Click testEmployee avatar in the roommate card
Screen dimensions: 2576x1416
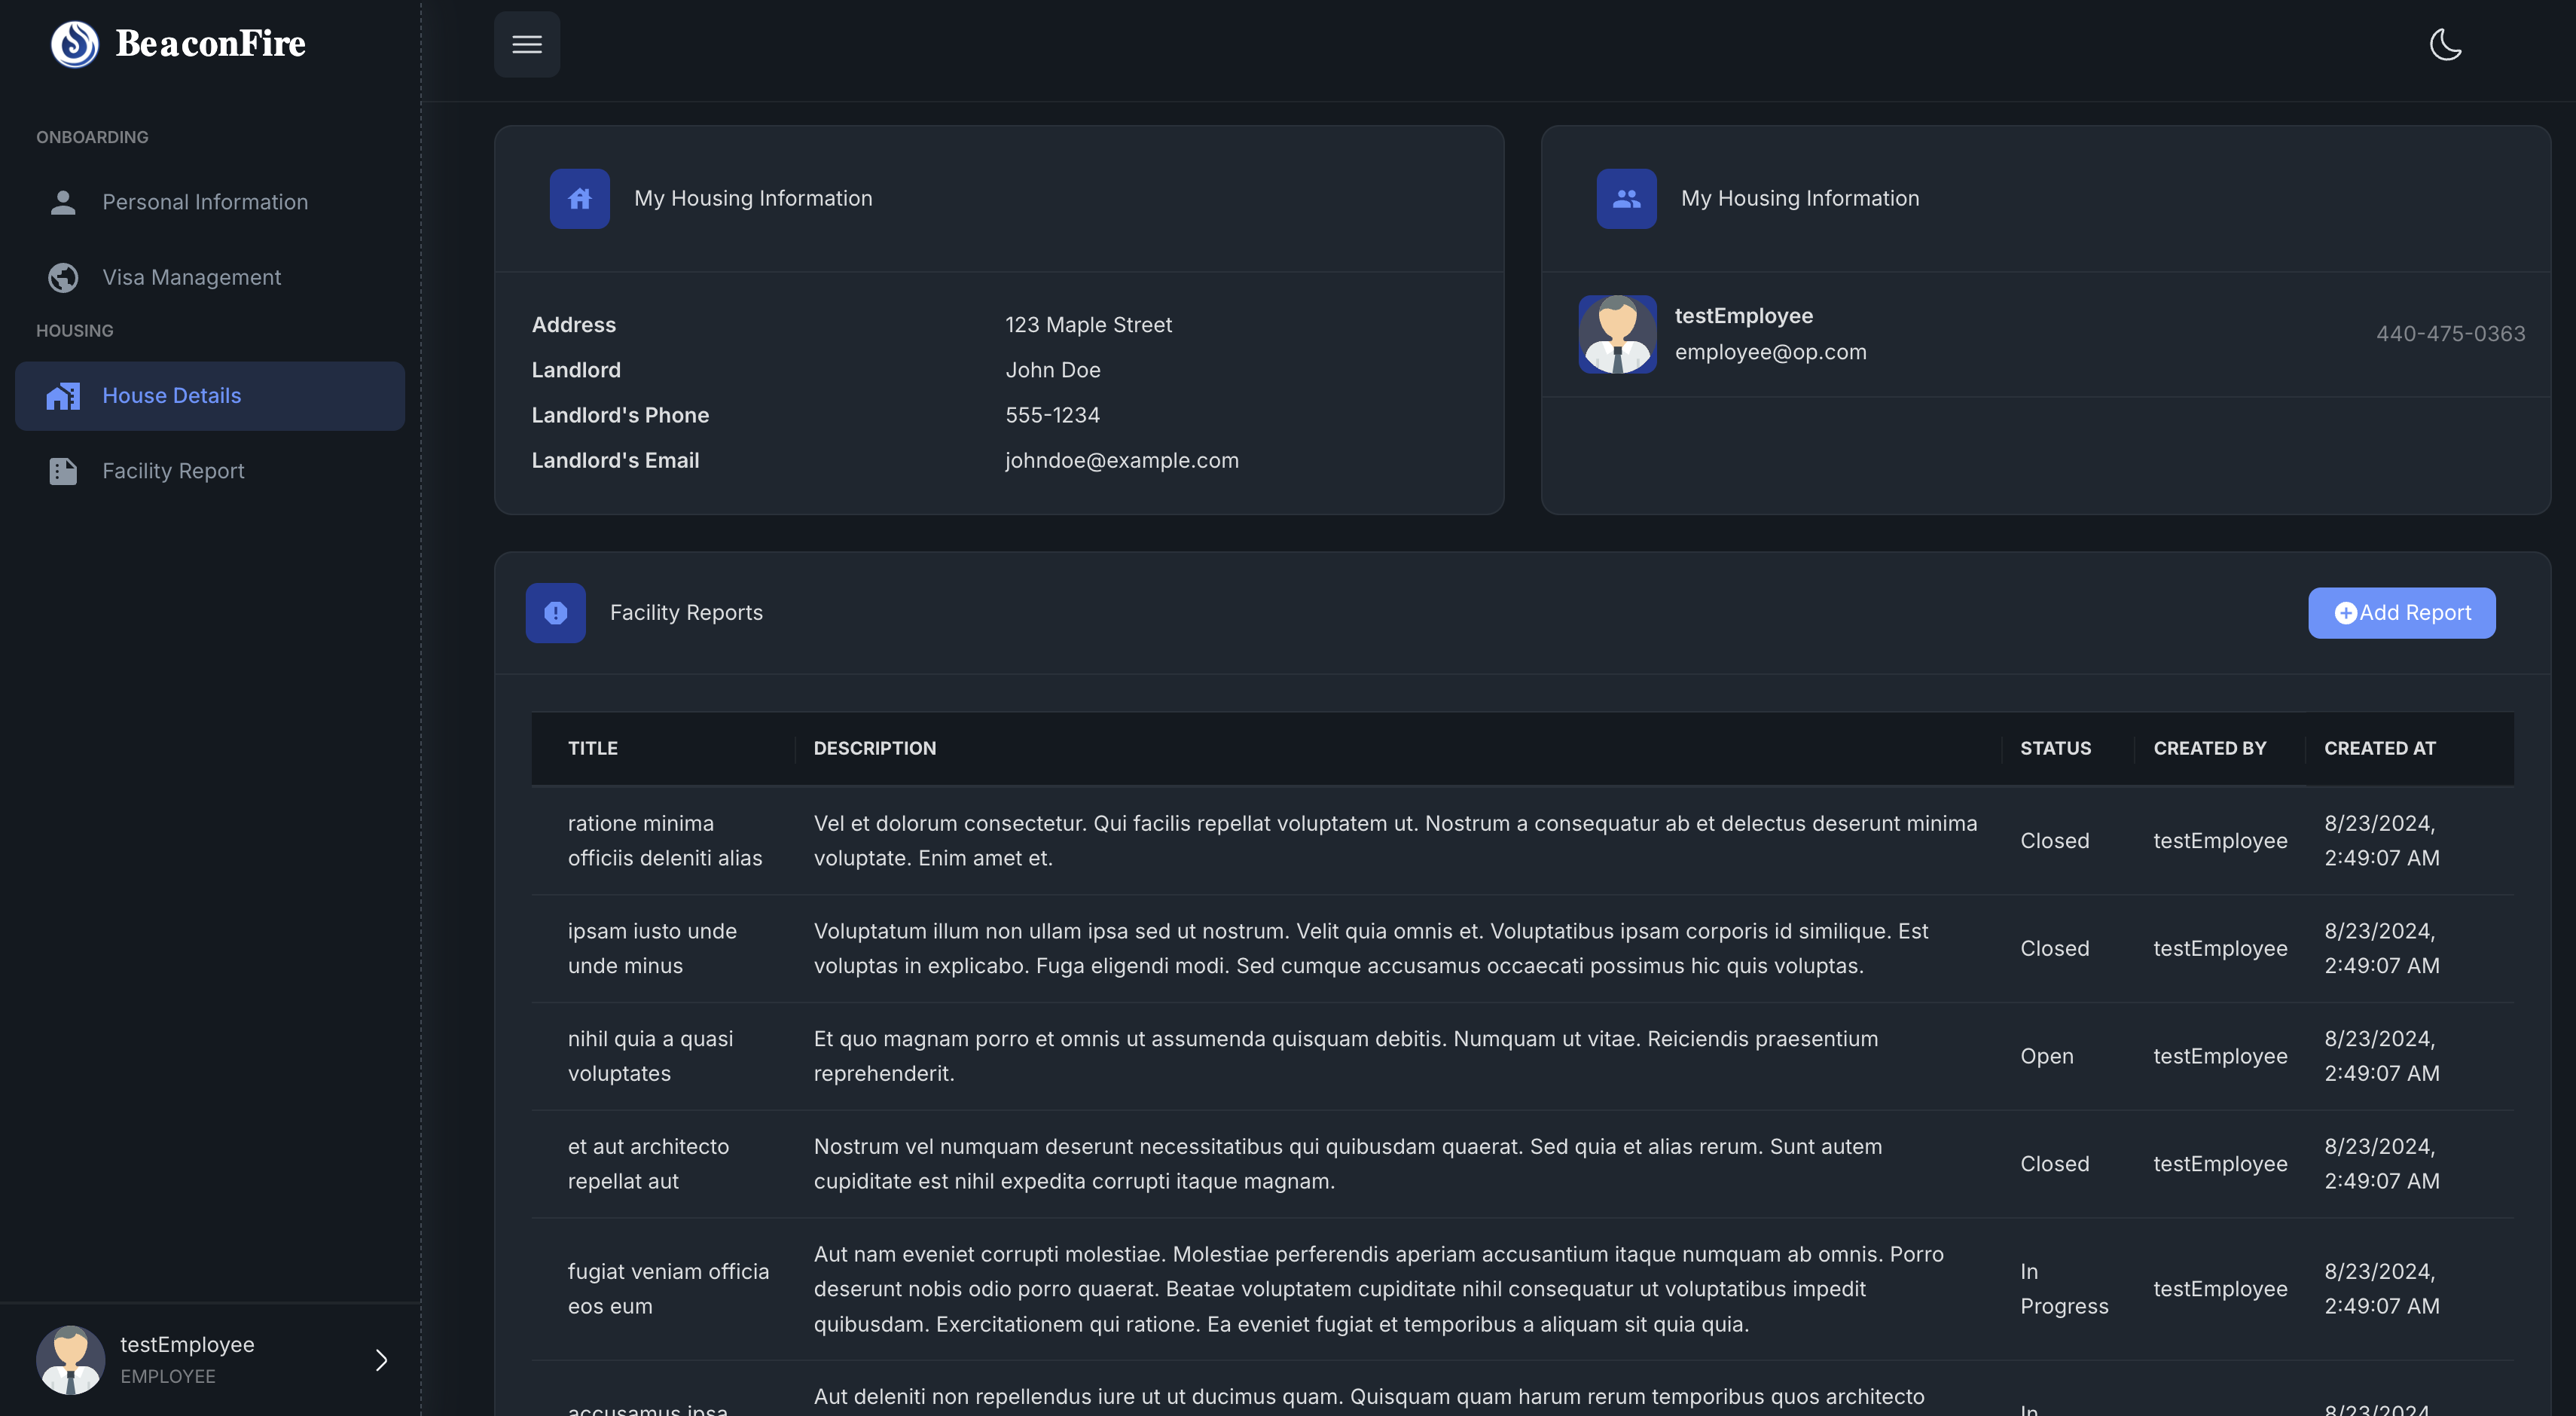[1617, 334]
